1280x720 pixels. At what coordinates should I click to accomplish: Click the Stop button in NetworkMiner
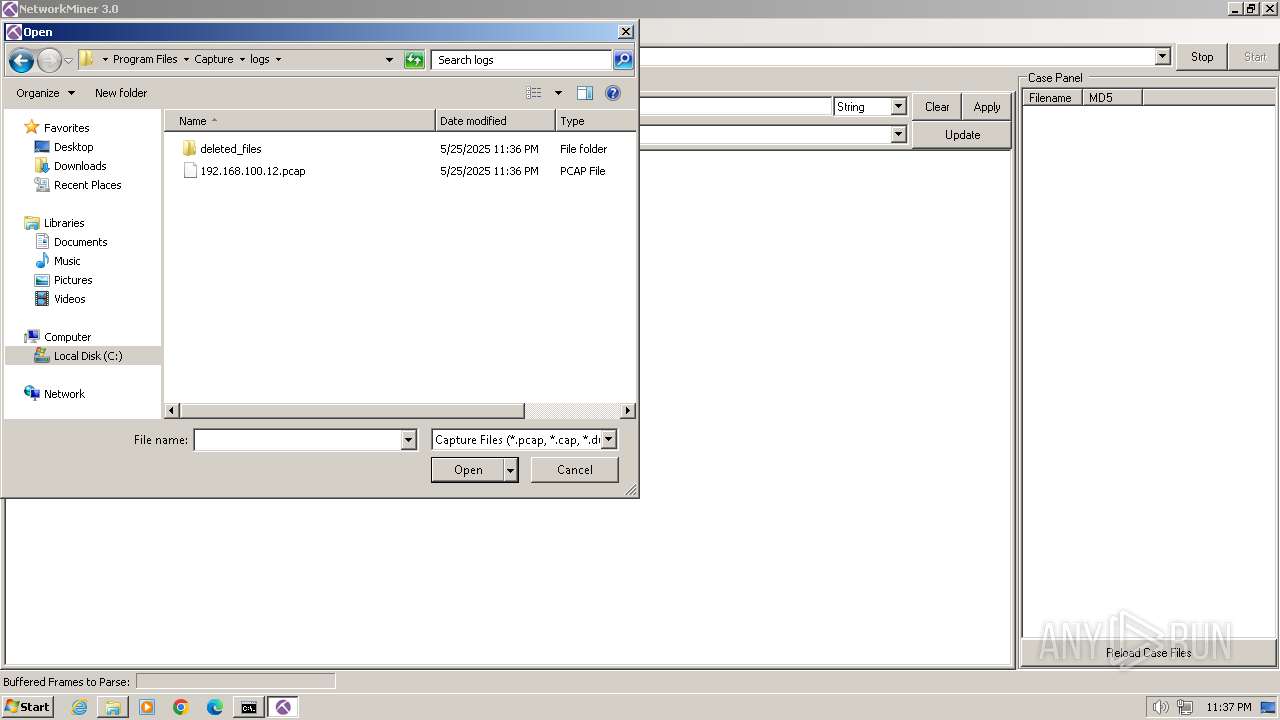click(x=1202, y=57)
